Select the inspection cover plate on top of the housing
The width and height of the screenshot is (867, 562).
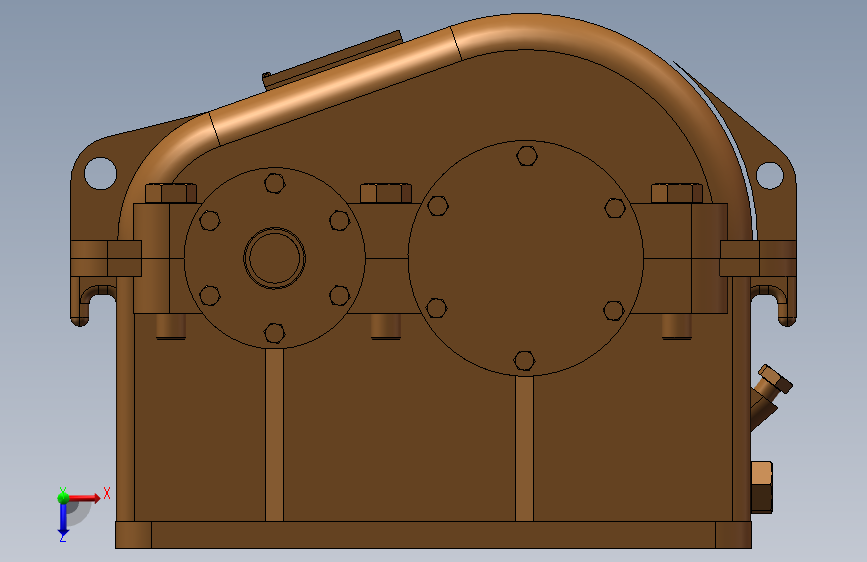332,61
